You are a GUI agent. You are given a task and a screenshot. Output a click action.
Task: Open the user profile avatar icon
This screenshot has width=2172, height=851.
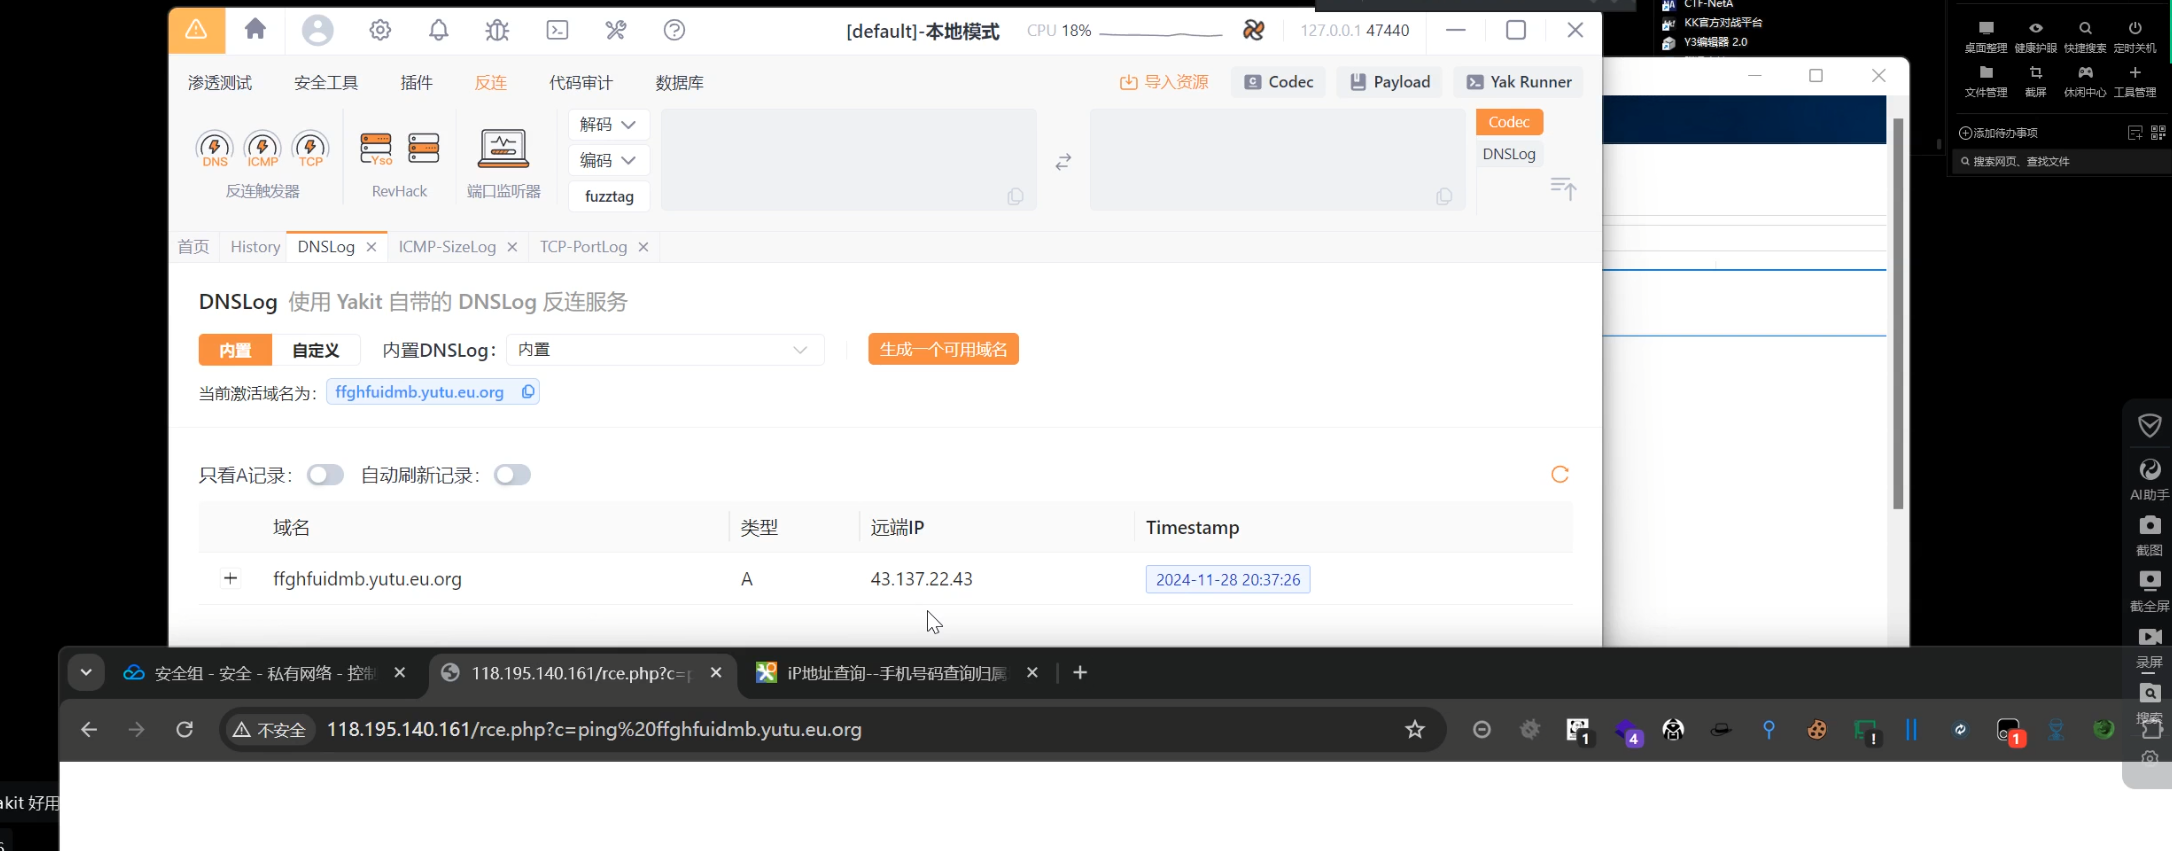(x=317, y=30)
